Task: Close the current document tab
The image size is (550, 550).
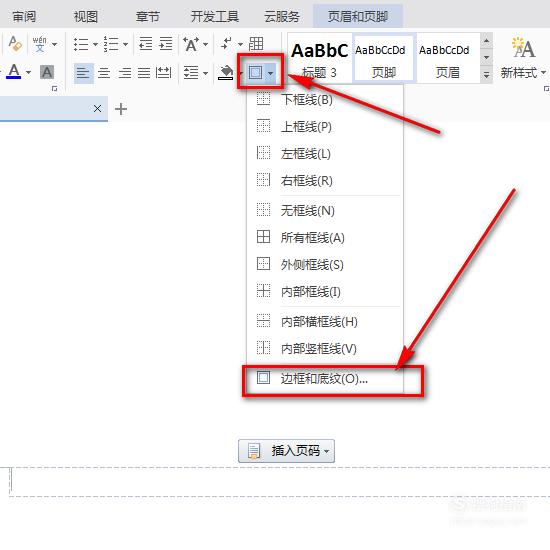Action: tap(97, 109)
